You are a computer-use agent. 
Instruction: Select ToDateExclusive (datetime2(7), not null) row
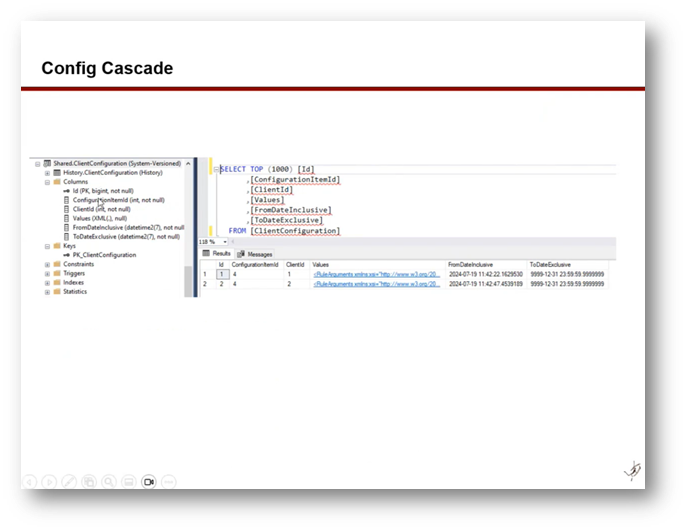[x=126, y=237]
